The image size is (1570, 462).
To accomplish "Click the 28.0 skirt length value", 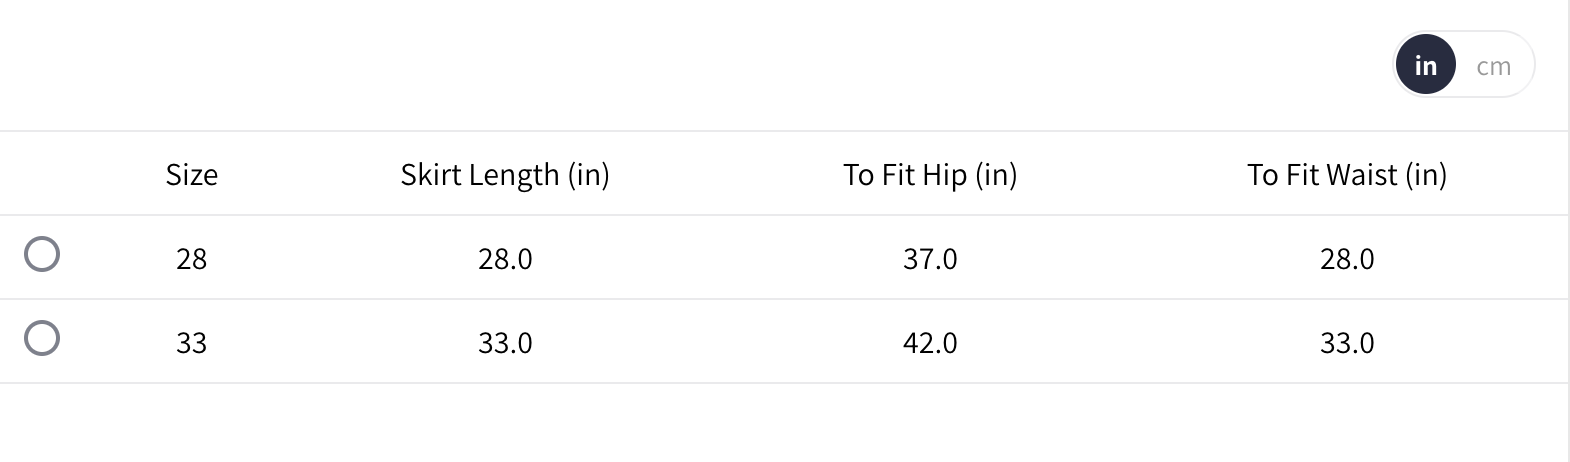I will tap(505, 259).
